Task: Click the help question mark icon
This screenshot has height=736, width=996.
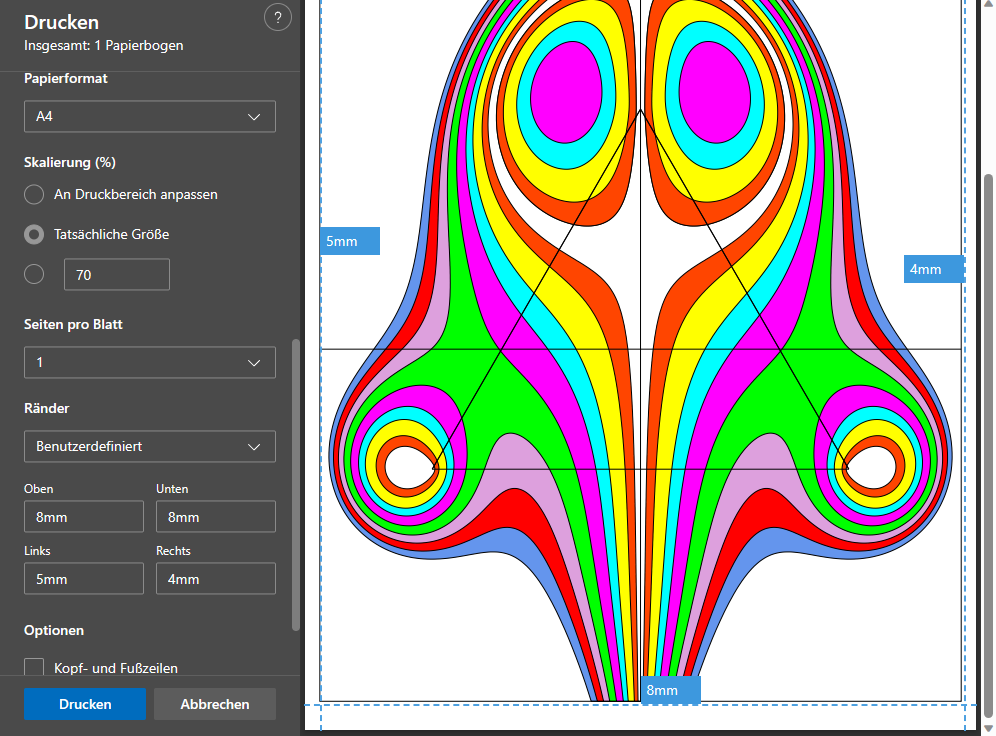Action: pos(278,17)
